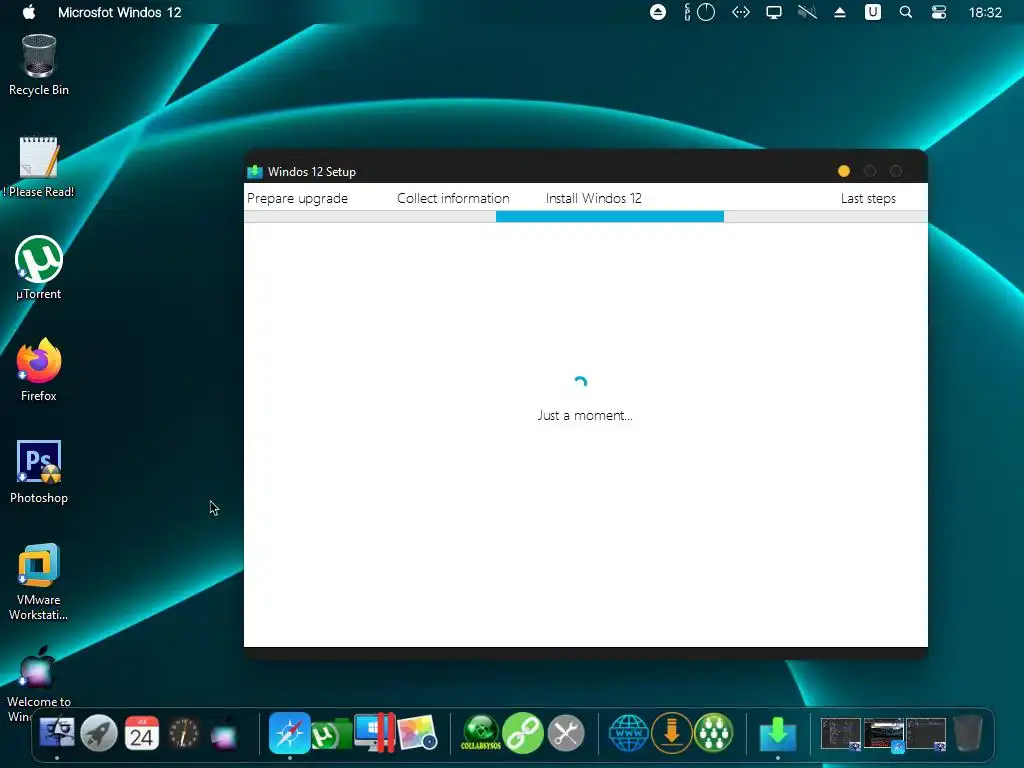The image size is (1024, 768).
Task: Select the Install Windos 12 step tab
Action: click(x=594, y=199)
